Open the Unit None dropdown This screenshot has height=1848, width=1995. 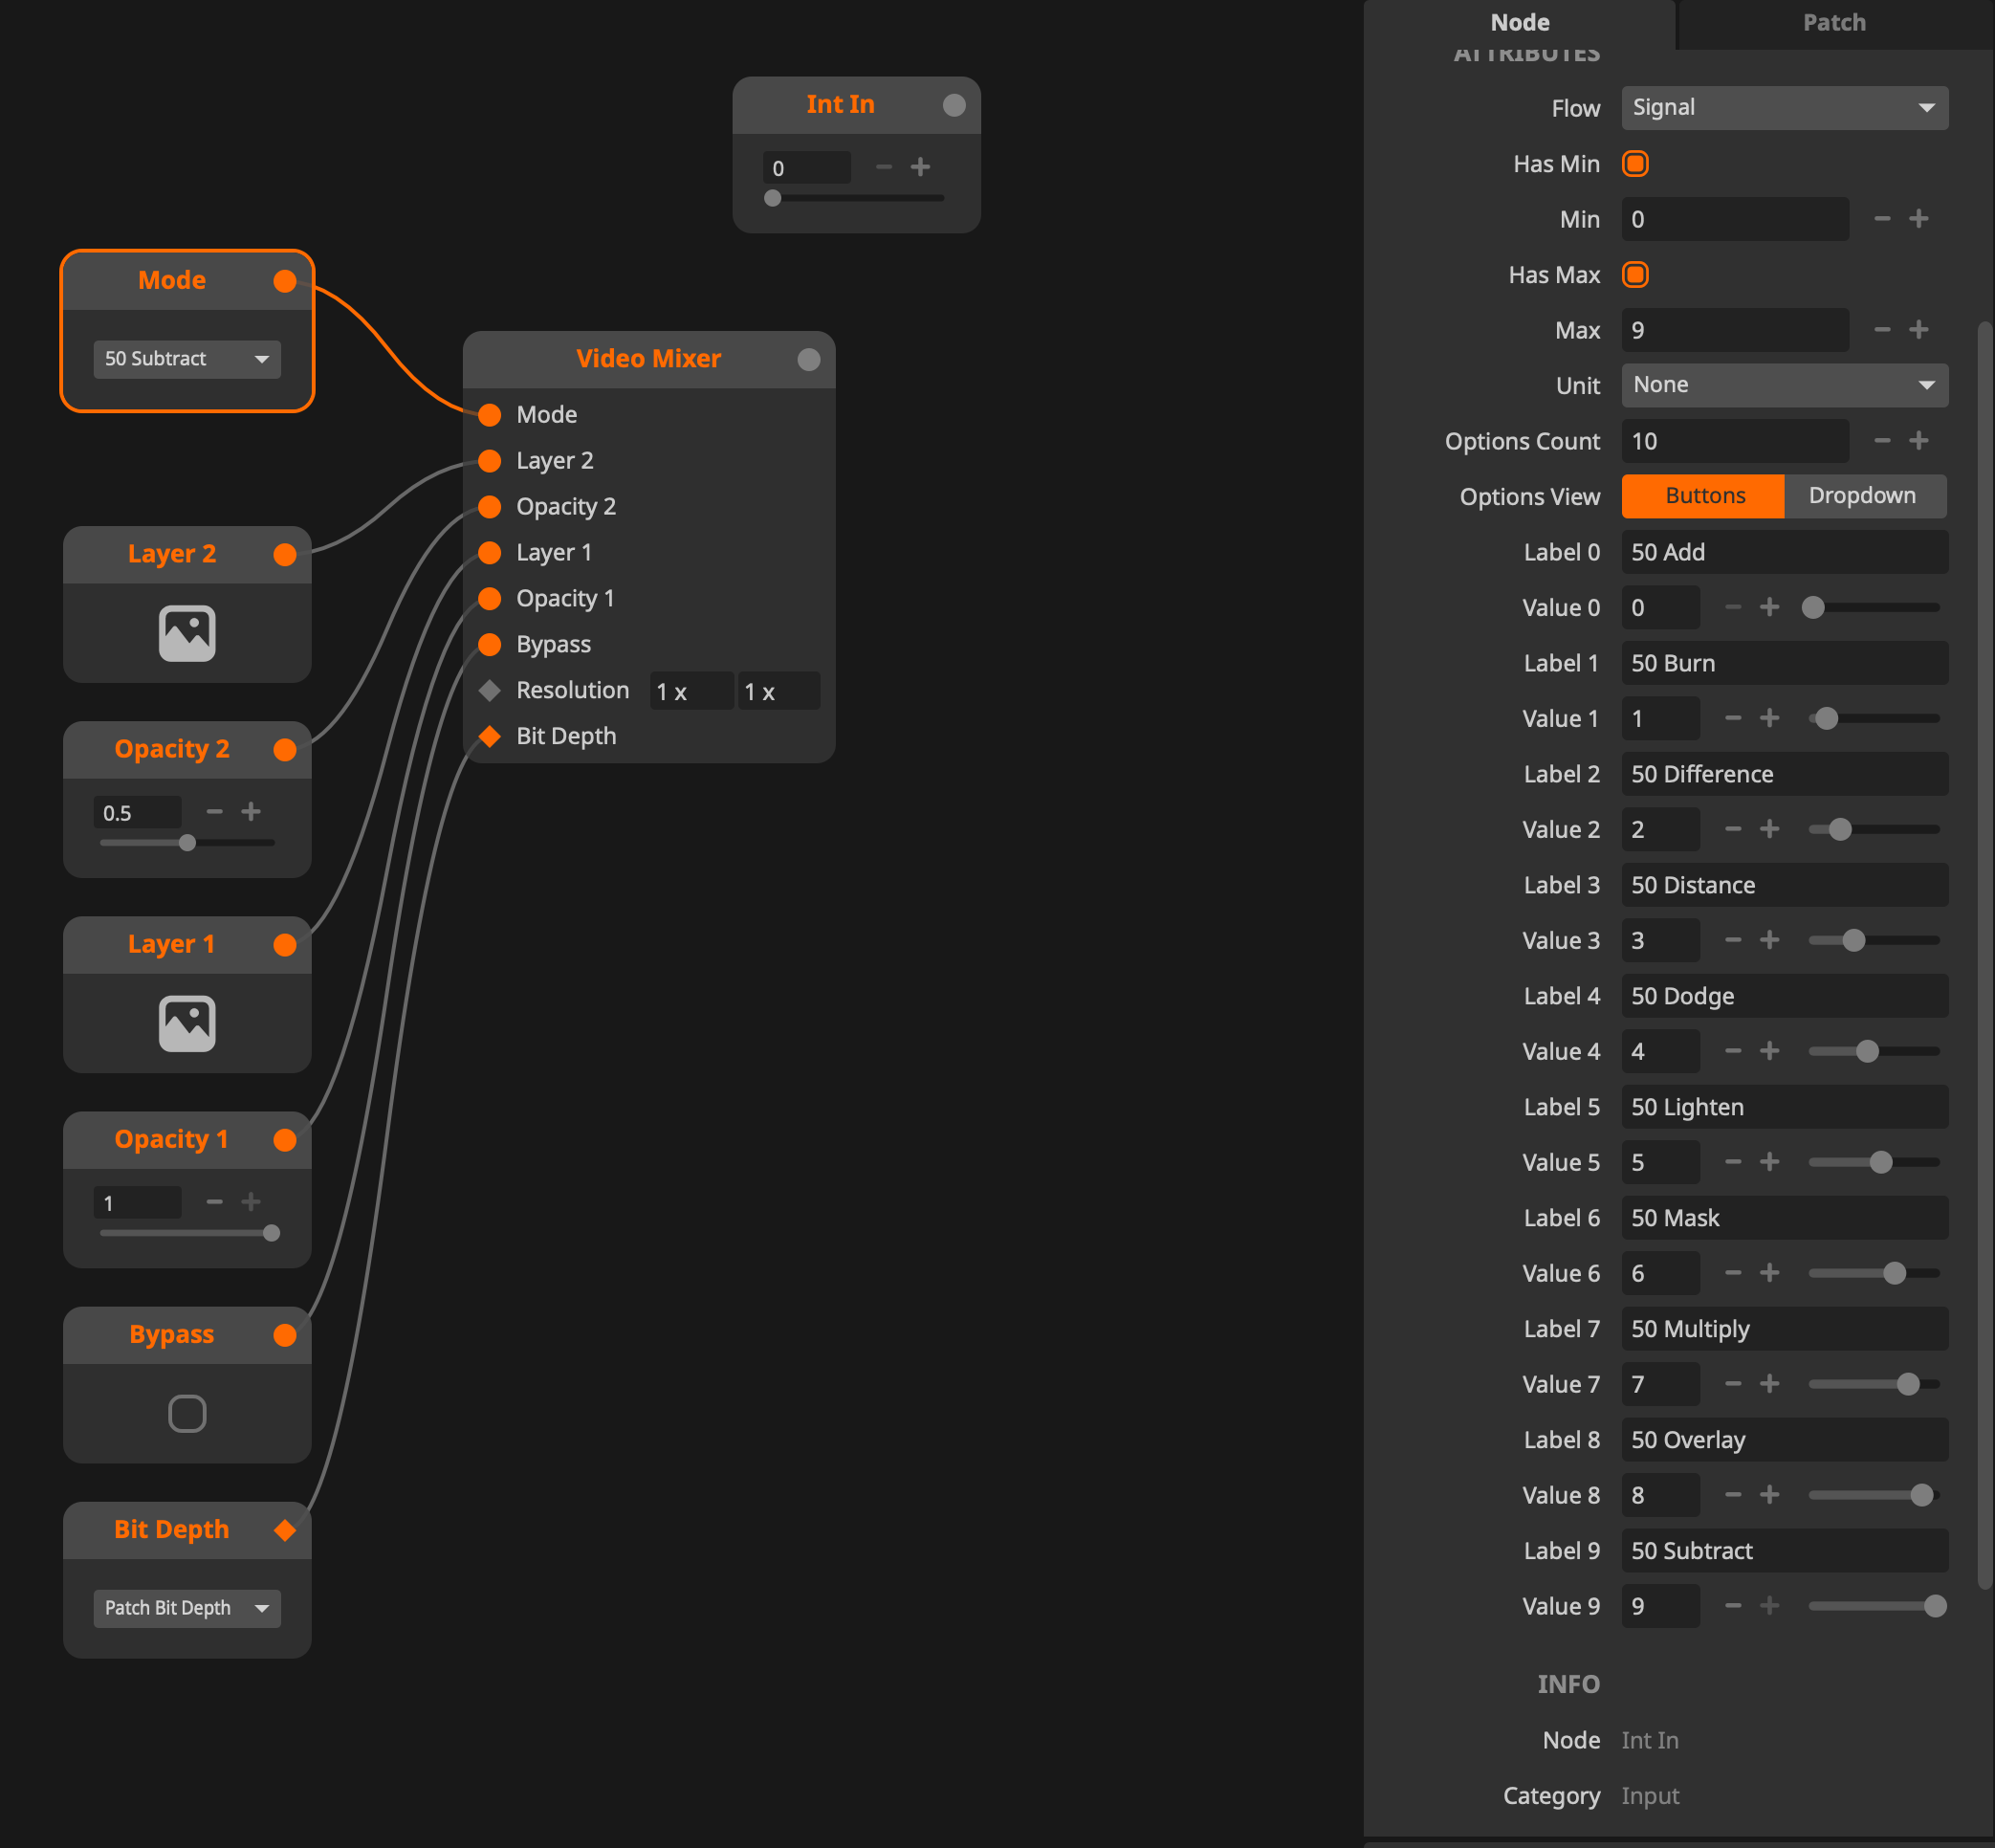point(1783,385)
